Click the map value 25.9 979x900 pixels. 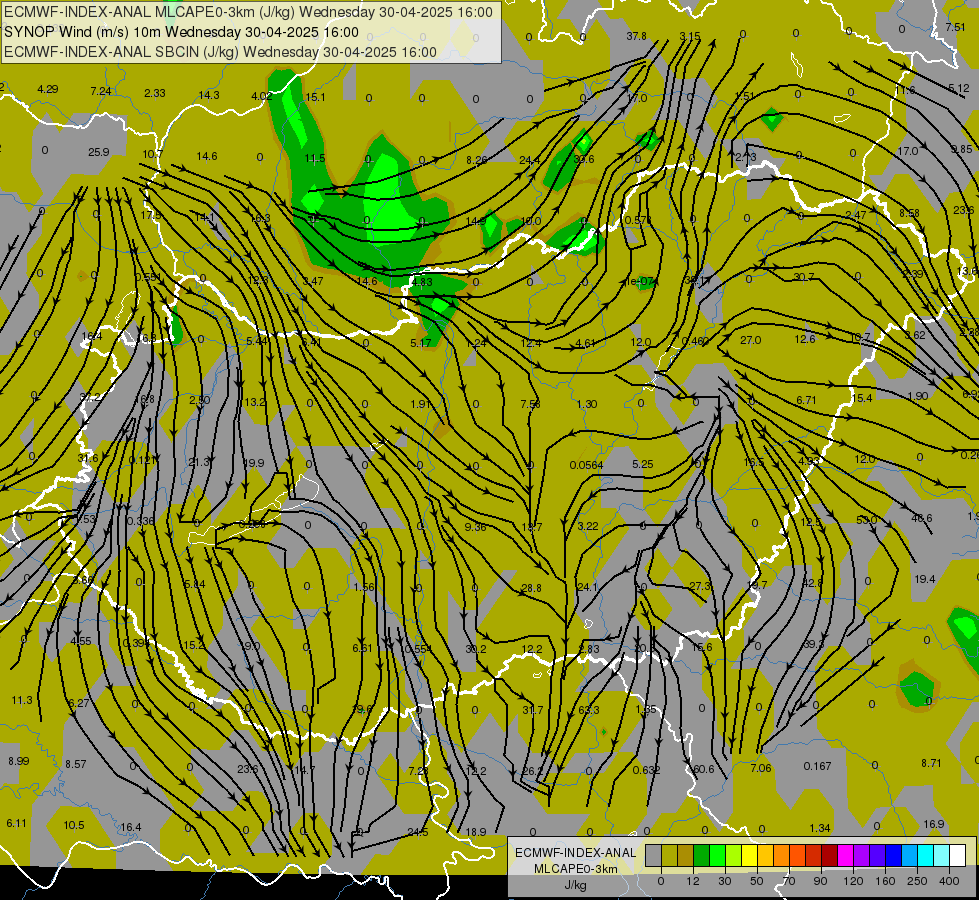(x=99, y=152)
